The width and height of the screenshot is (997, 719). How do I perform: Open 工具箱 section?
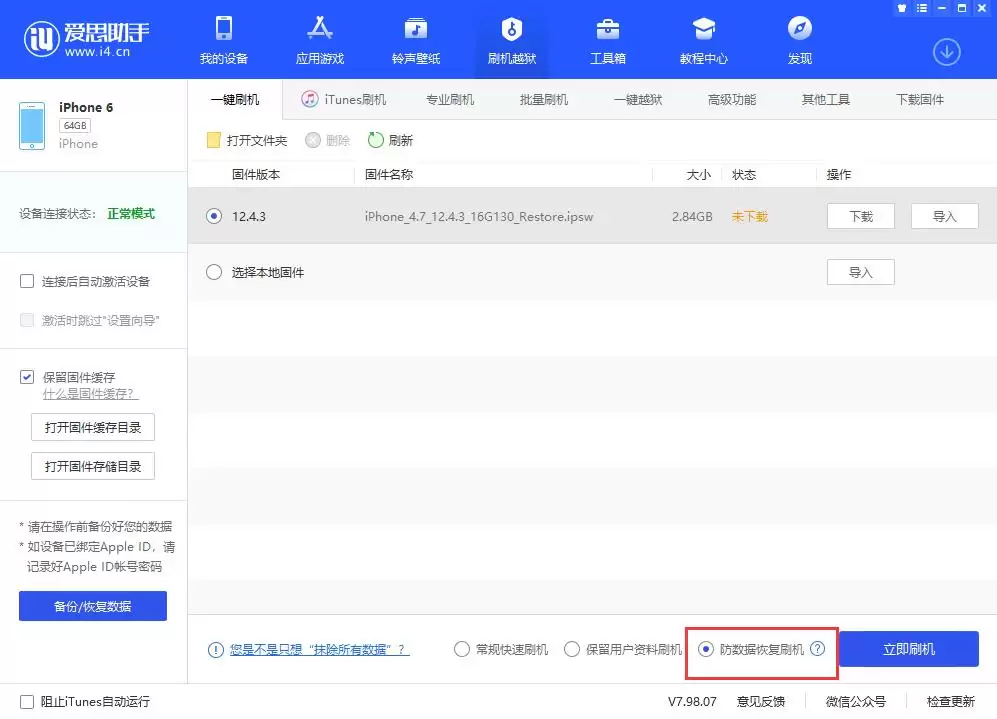coord(608,40)
